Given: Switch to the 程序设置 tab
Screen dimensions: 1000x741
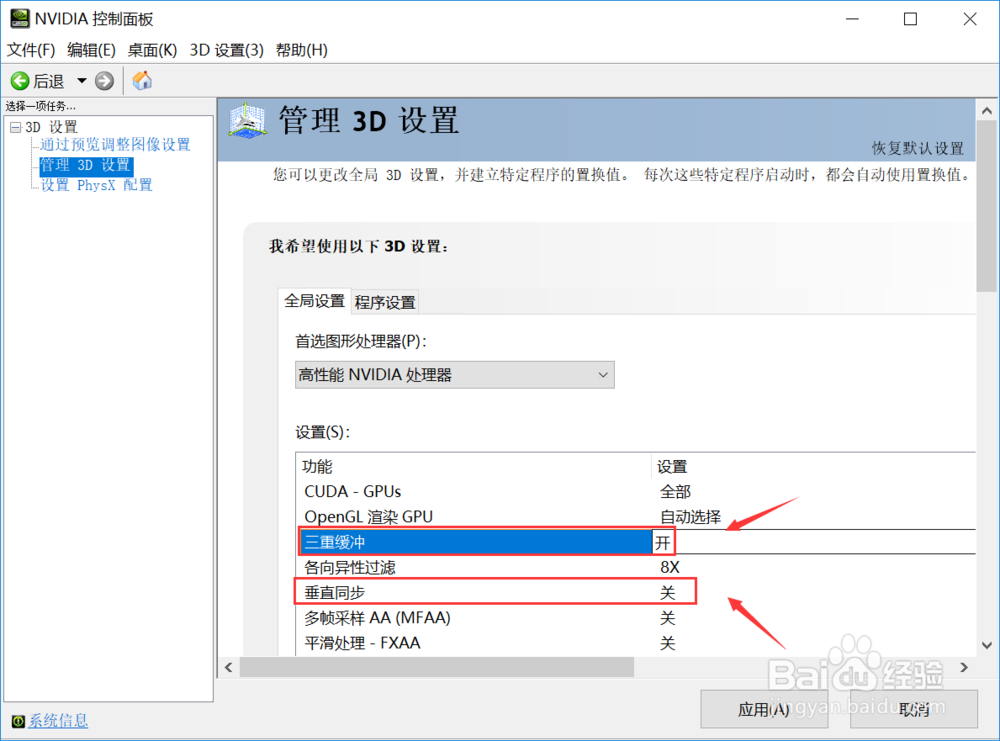Looking at the screenshot, I should 385,302.
